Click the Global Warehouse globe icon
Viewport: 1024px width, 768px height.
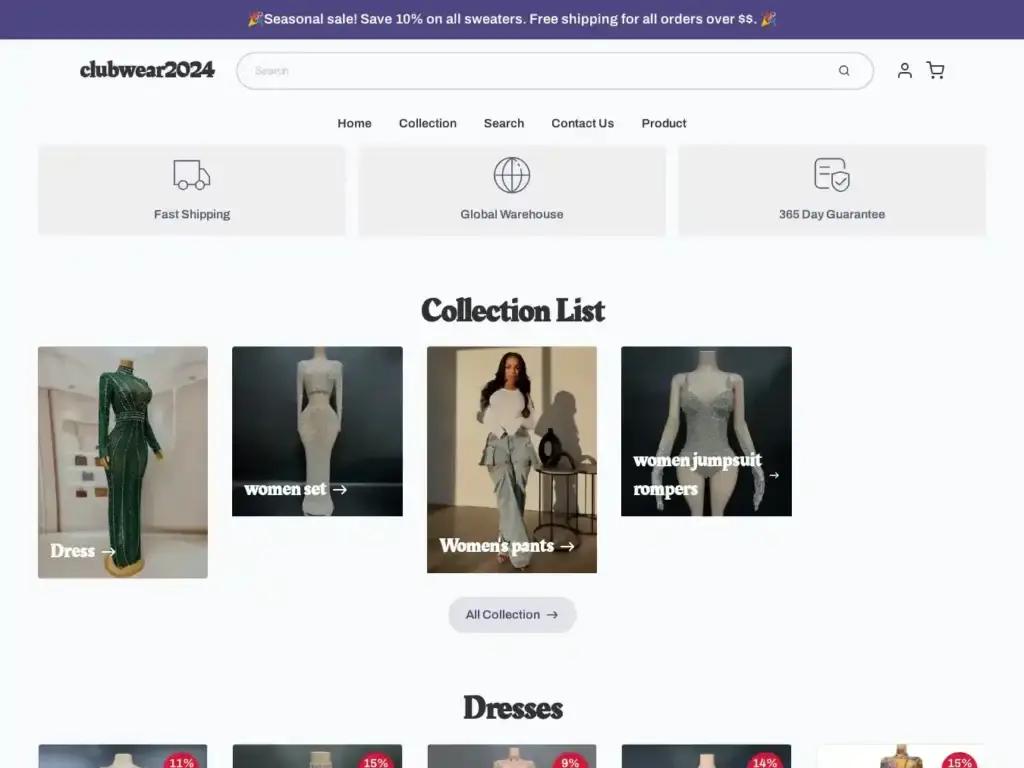(x=512, y=175)
